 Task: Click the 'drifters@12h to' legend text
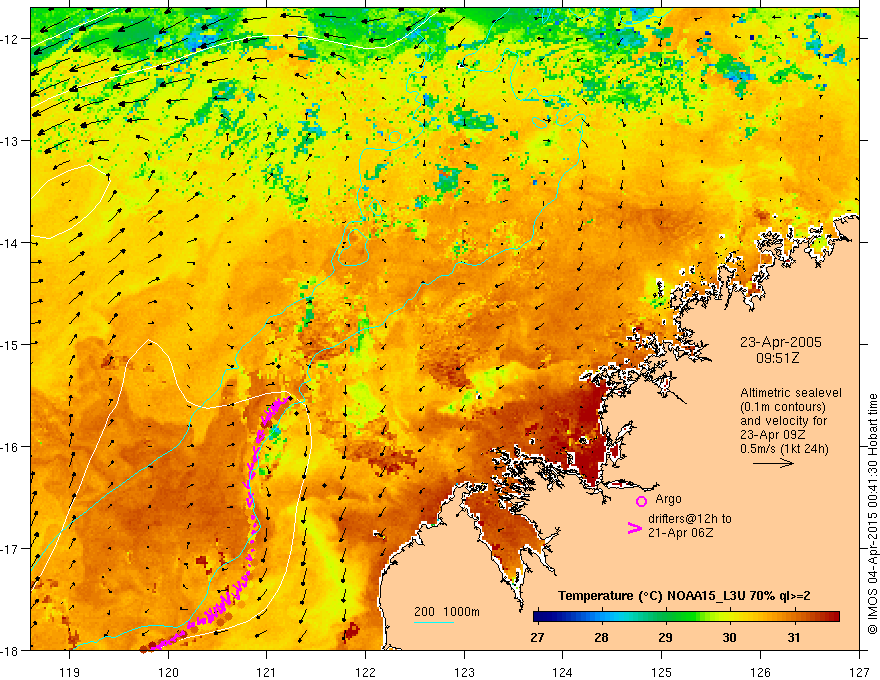tap(690, 519)
